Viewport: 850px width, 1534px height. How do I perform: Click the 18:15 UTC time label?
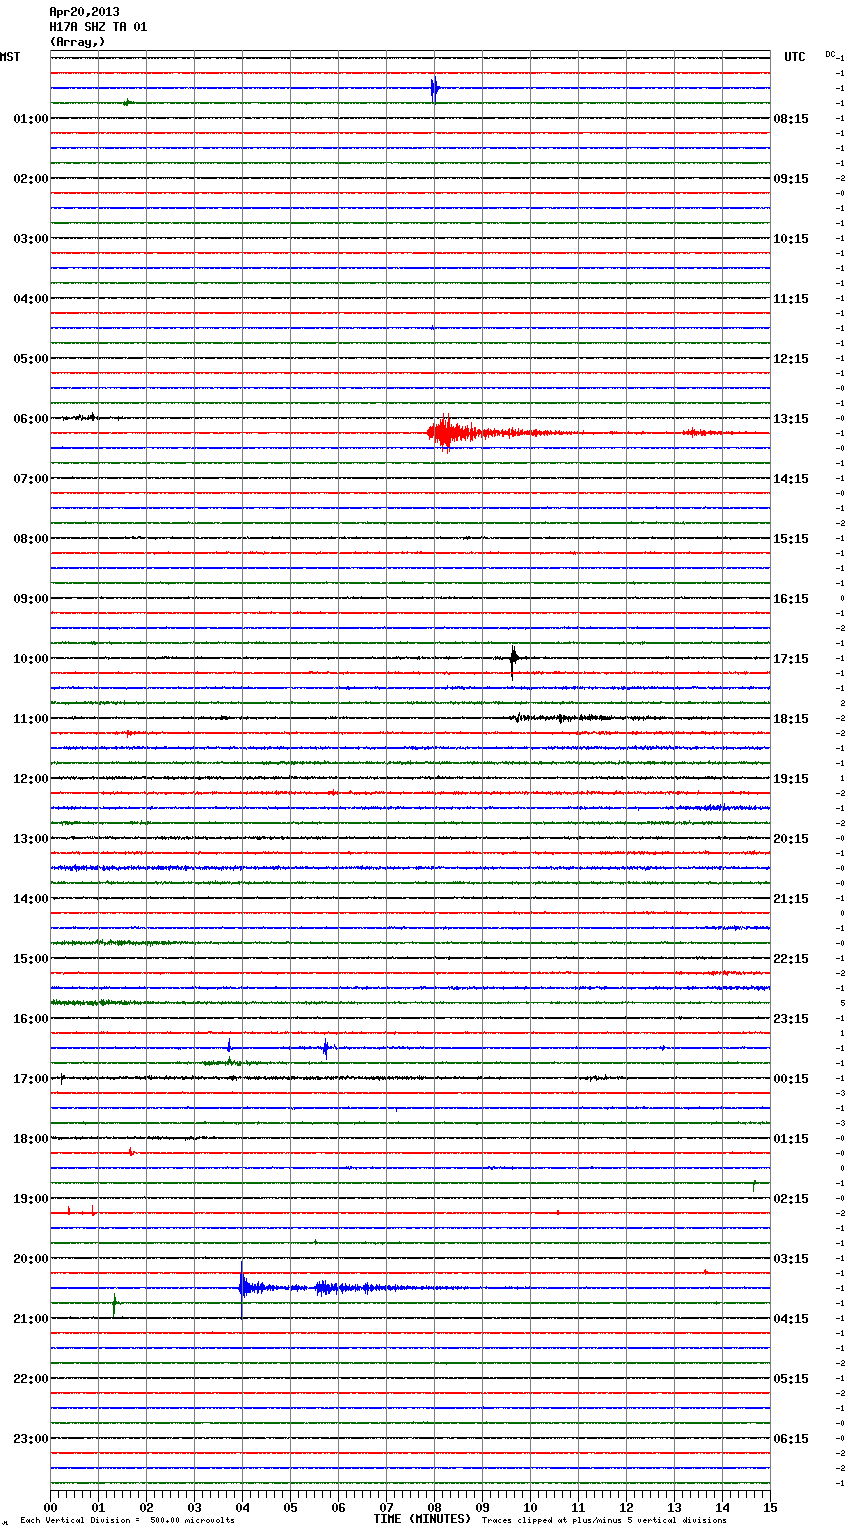tap(791, 719)
